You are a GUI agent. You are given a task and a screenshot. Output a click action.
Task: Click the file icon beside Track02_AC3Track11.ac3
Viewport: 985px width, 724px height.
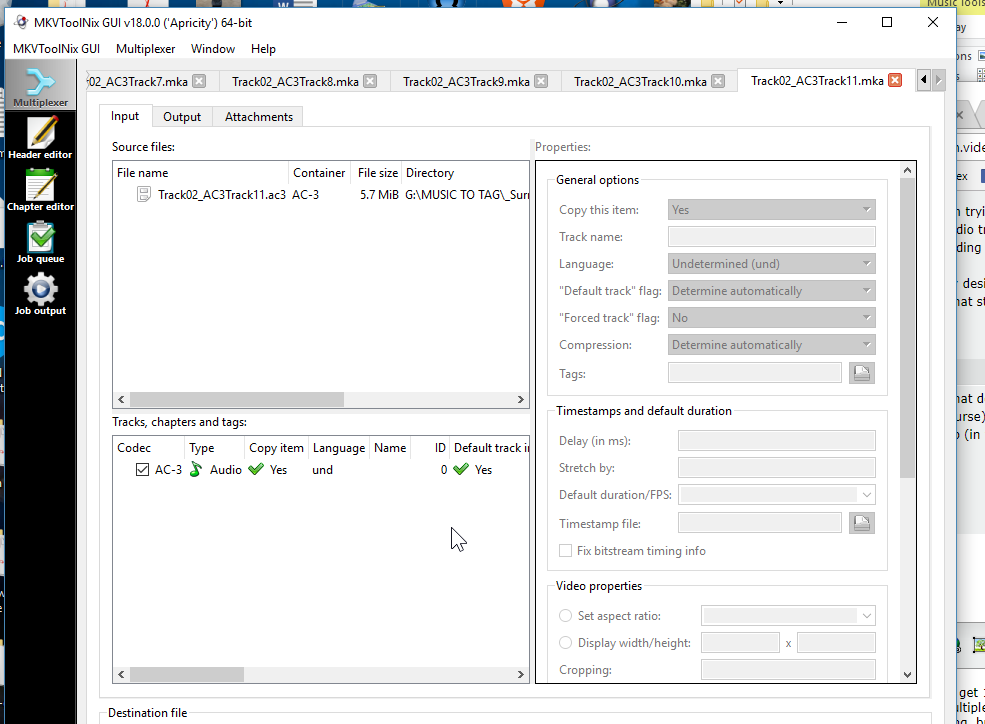click(x=144, y=195)
